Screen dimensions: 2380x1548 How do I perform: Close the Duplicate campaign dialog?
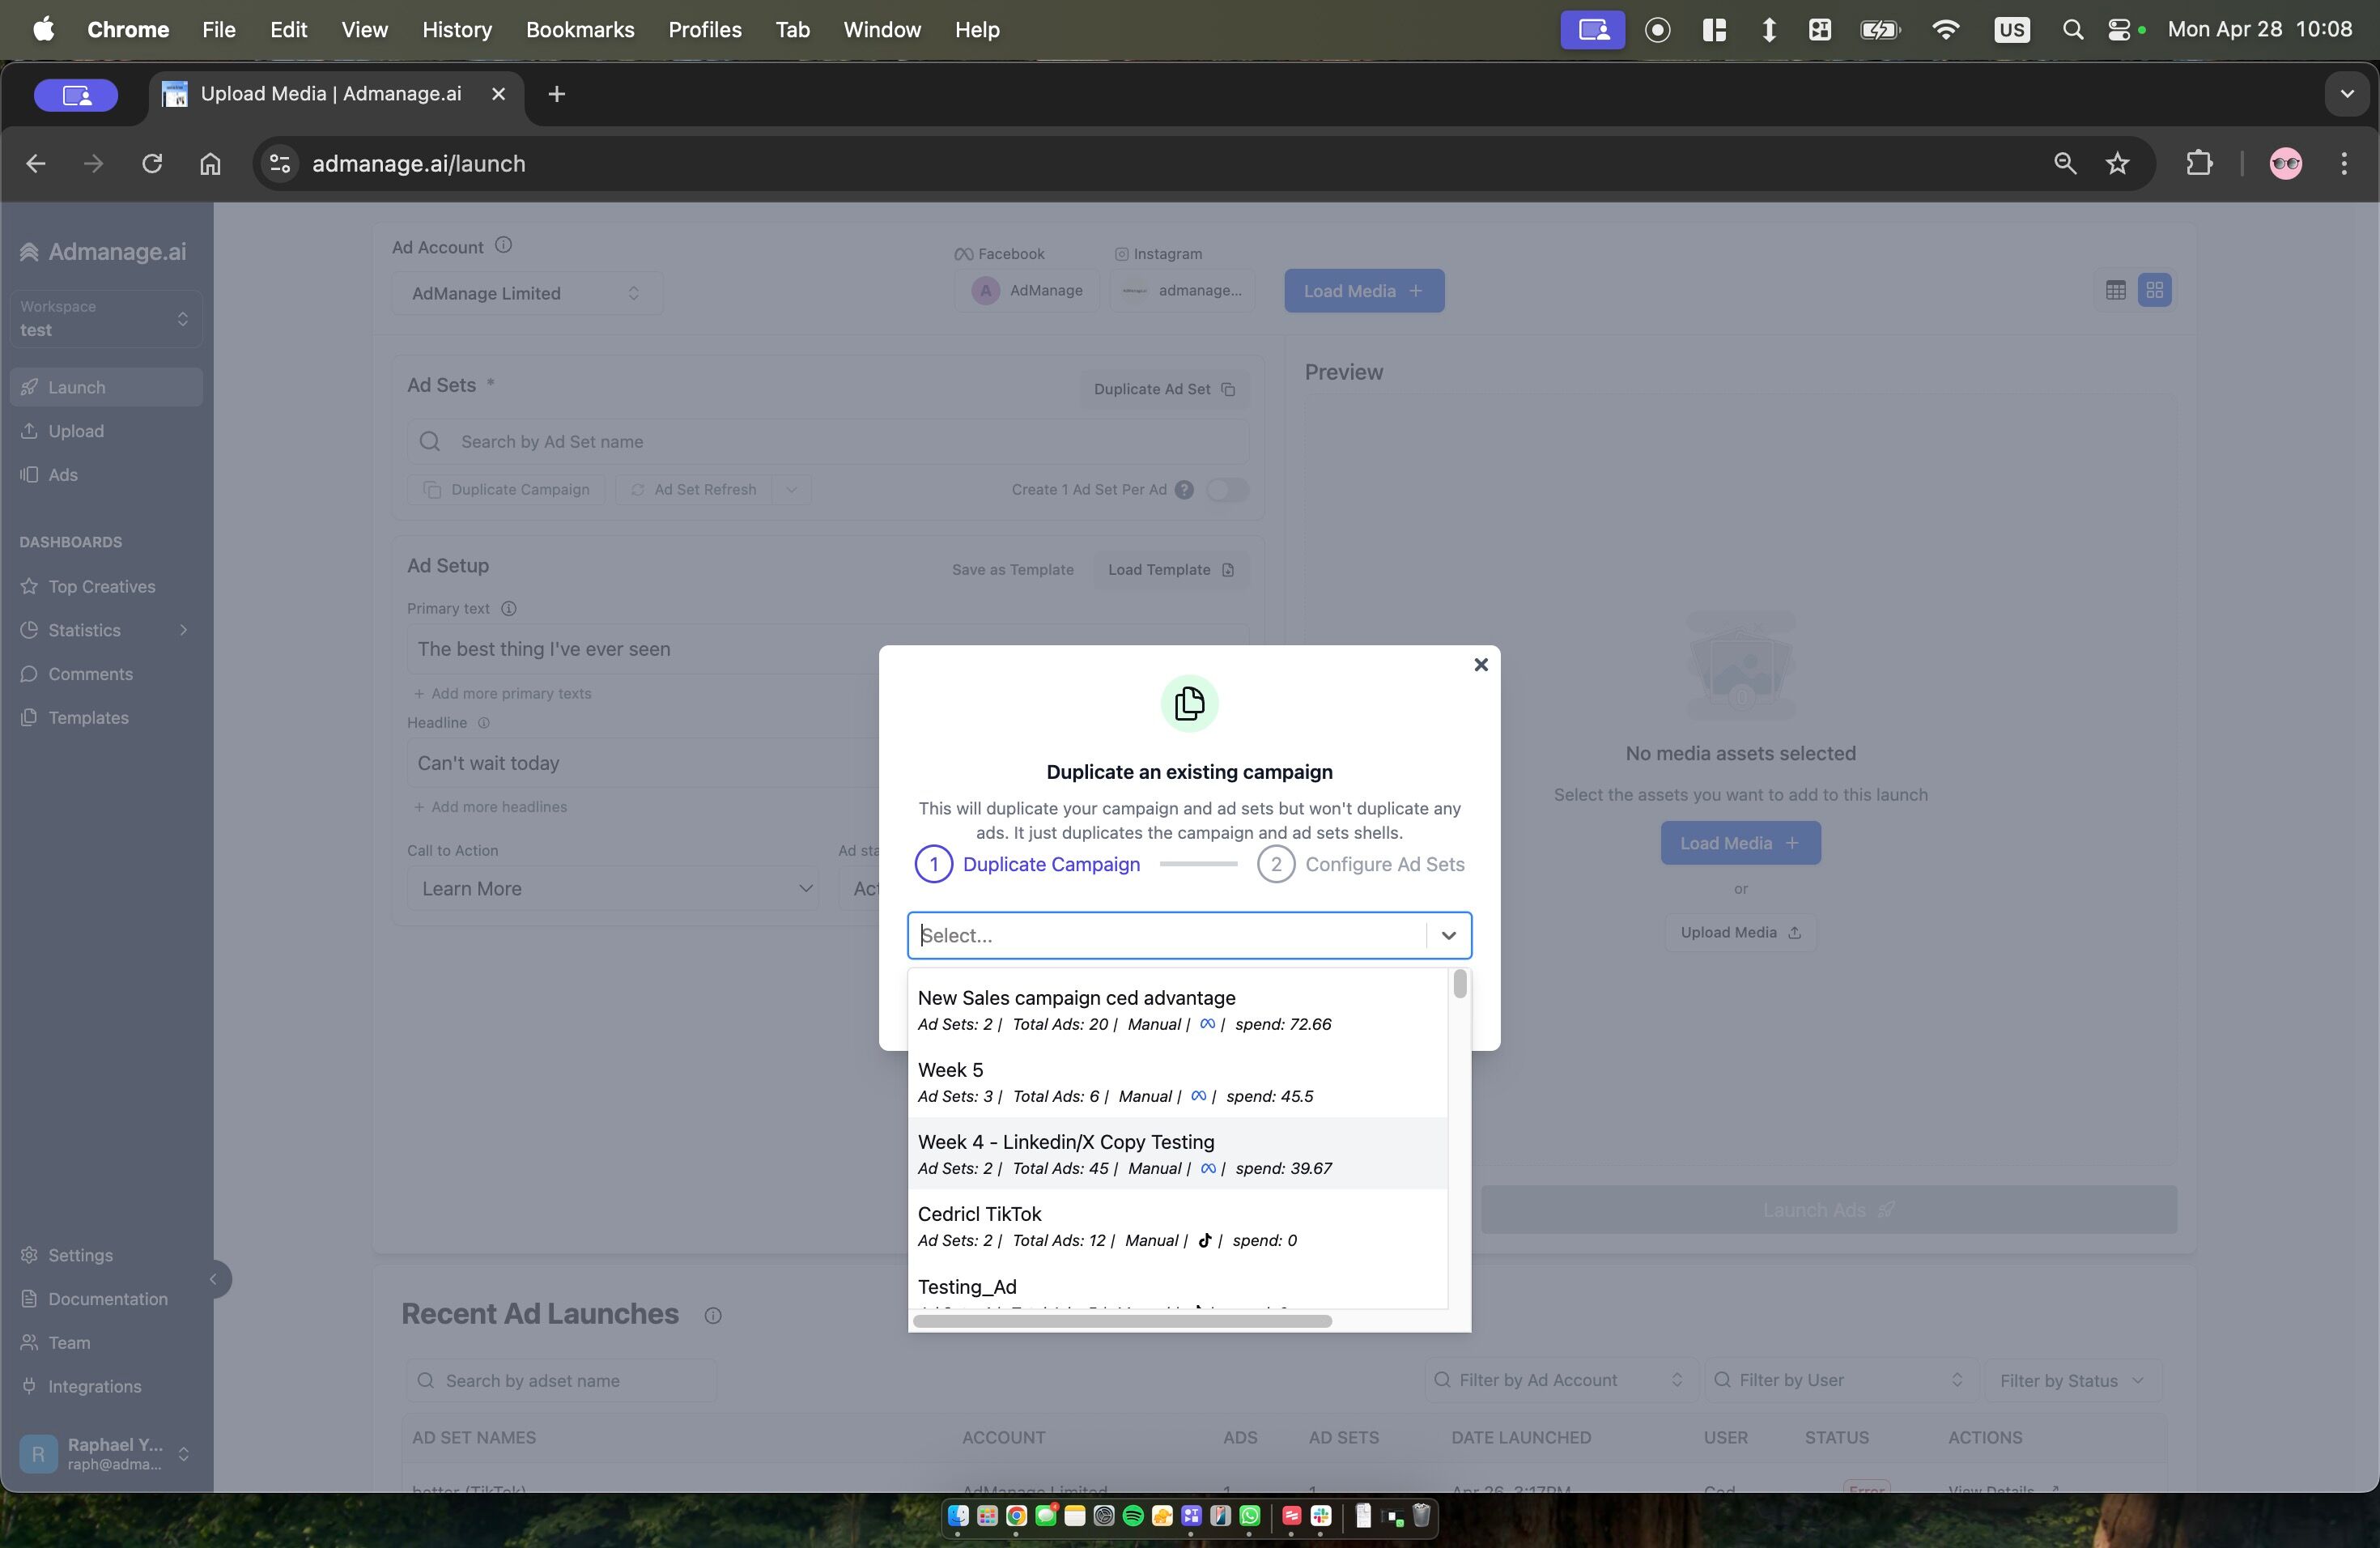click(x=1481, y=665)
